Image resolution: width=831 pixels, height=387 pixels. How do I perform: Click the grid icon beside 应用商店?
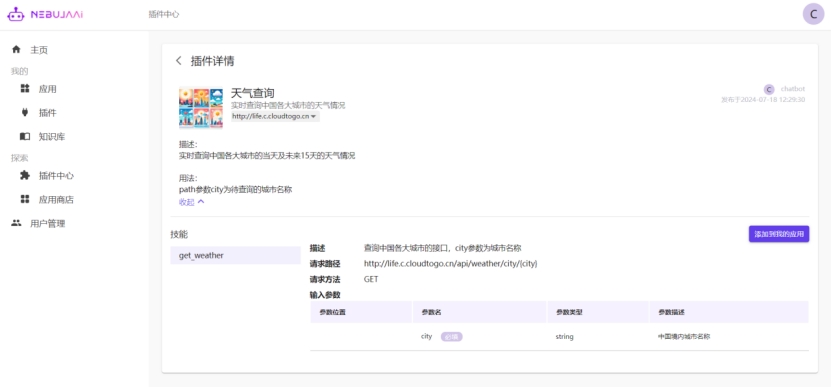[x=25, y=199]
